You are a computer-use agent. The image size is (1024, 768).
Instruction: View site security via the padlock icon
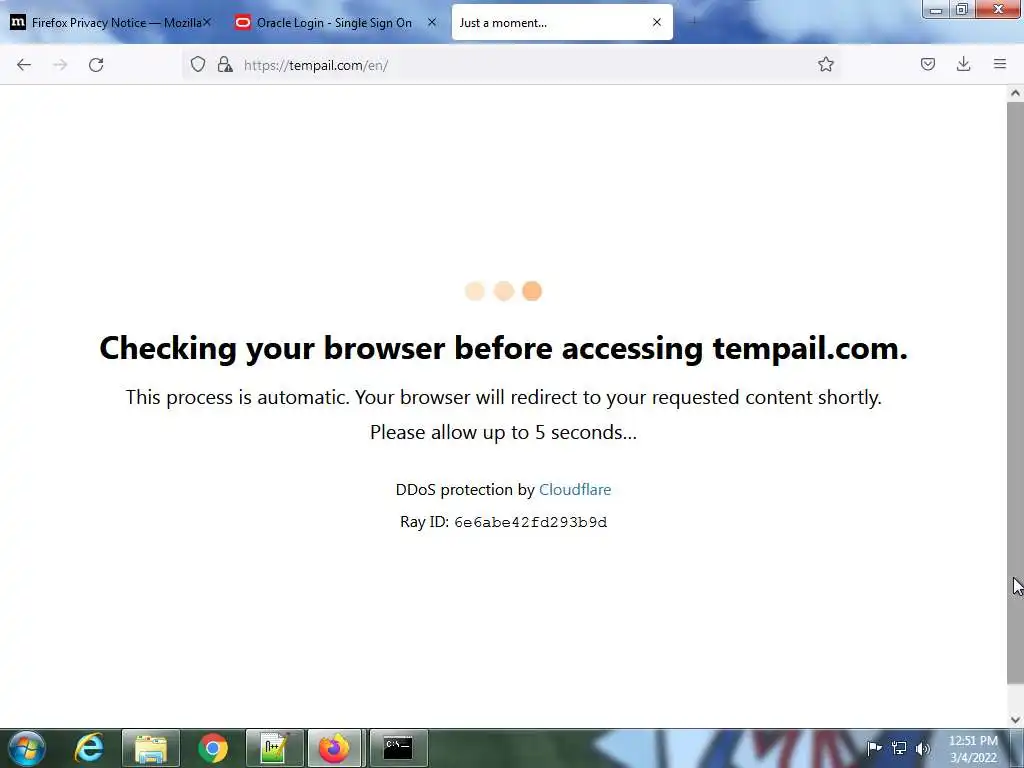[225, 64]
